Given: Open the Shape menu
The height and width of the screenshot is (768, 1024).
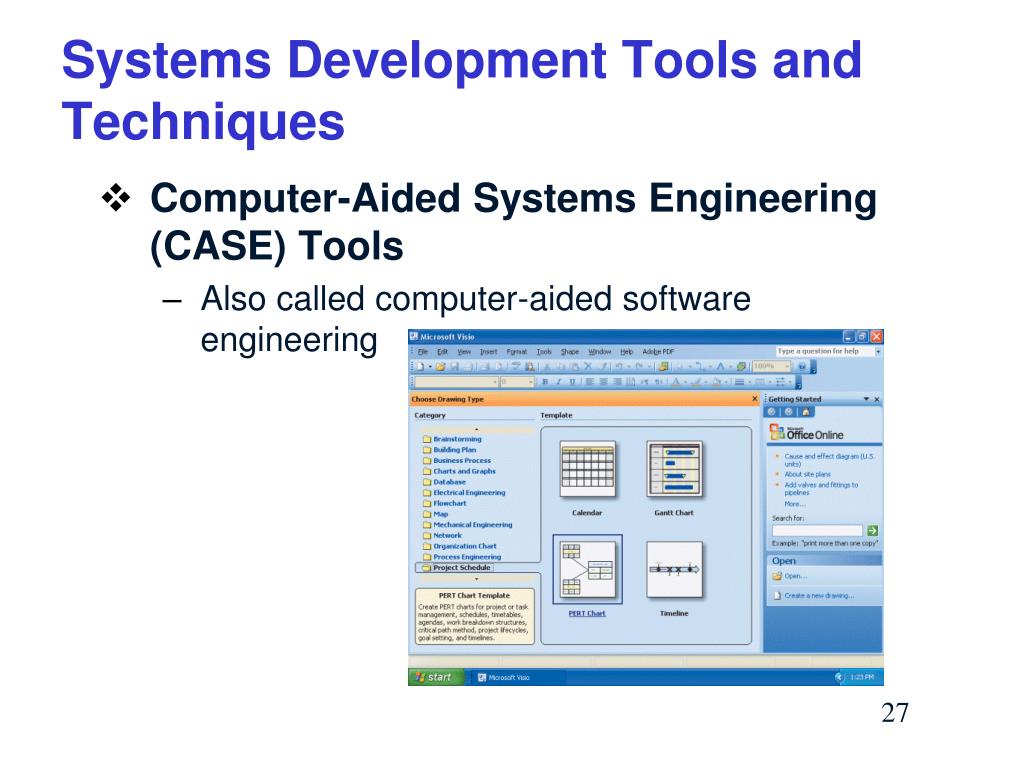Looking at the screenshot, I should (570, 351).
